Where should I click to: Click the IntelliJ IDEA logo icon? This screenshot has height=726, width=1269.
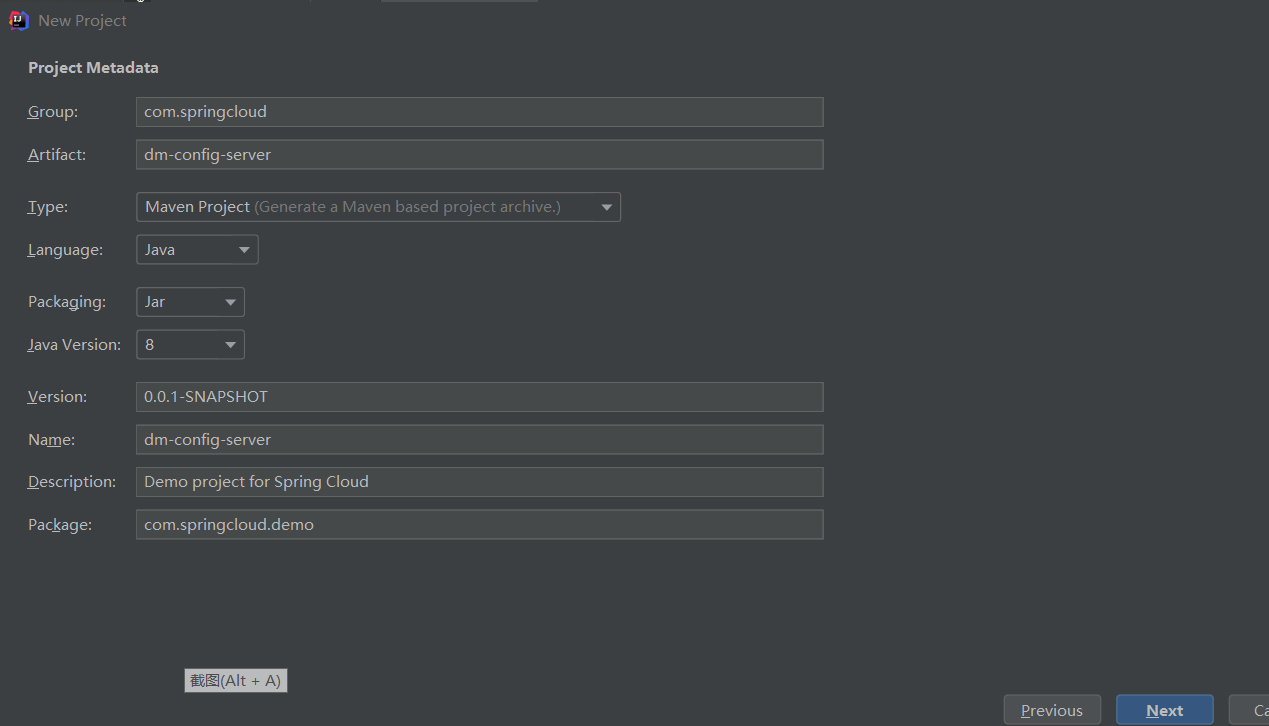19,20
